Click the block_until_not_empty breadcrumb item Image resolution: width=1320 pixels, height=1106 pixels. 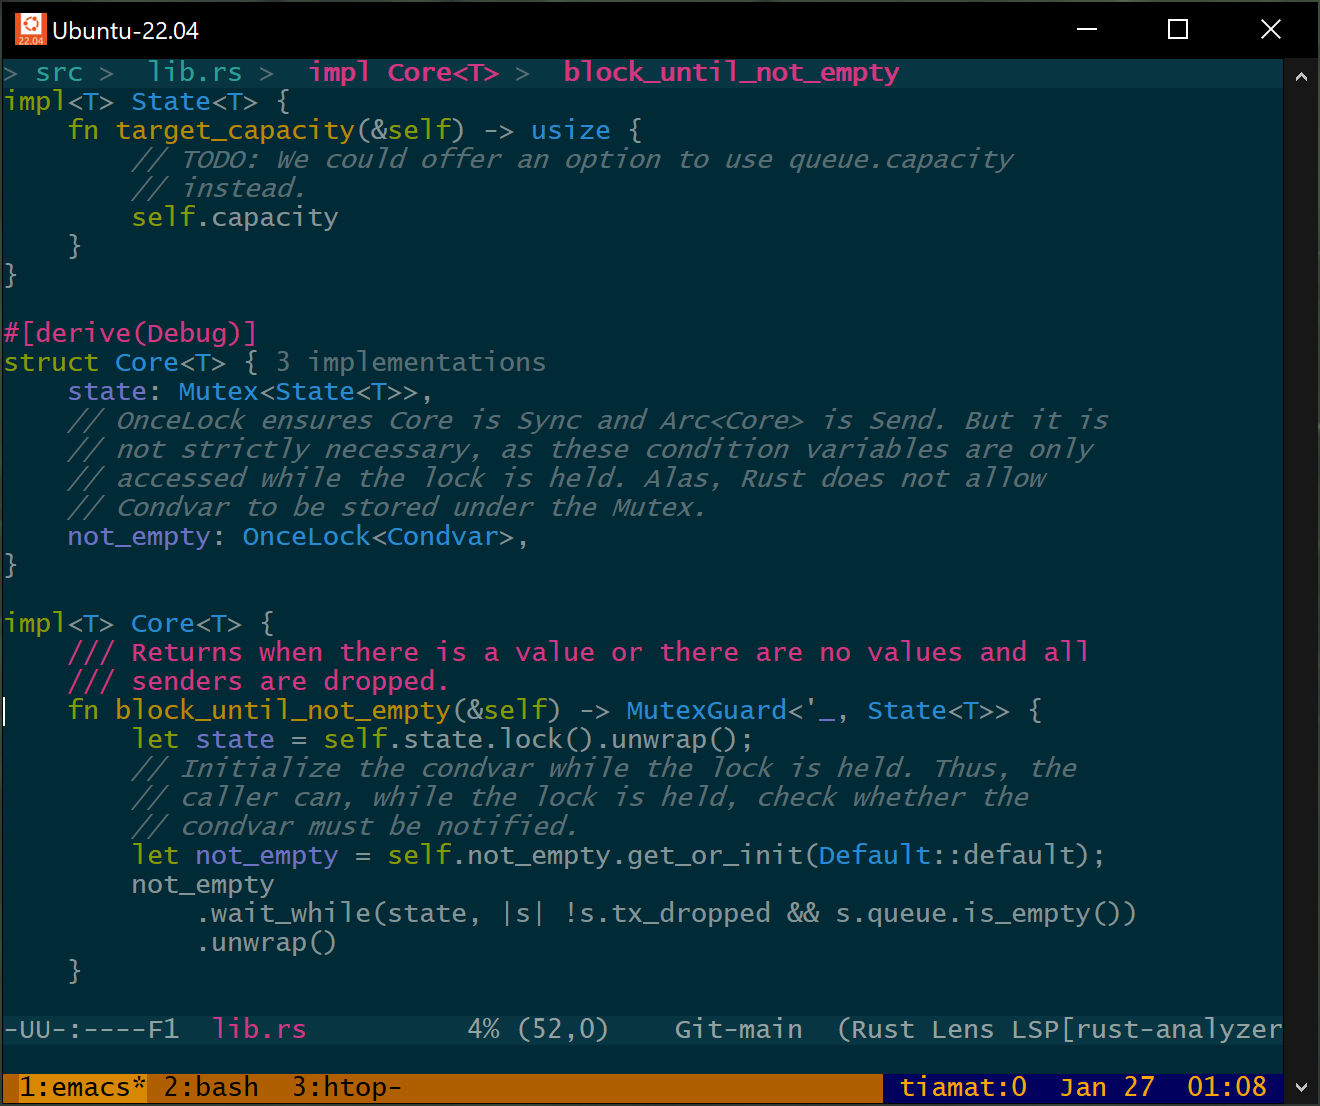click(731, 73)
